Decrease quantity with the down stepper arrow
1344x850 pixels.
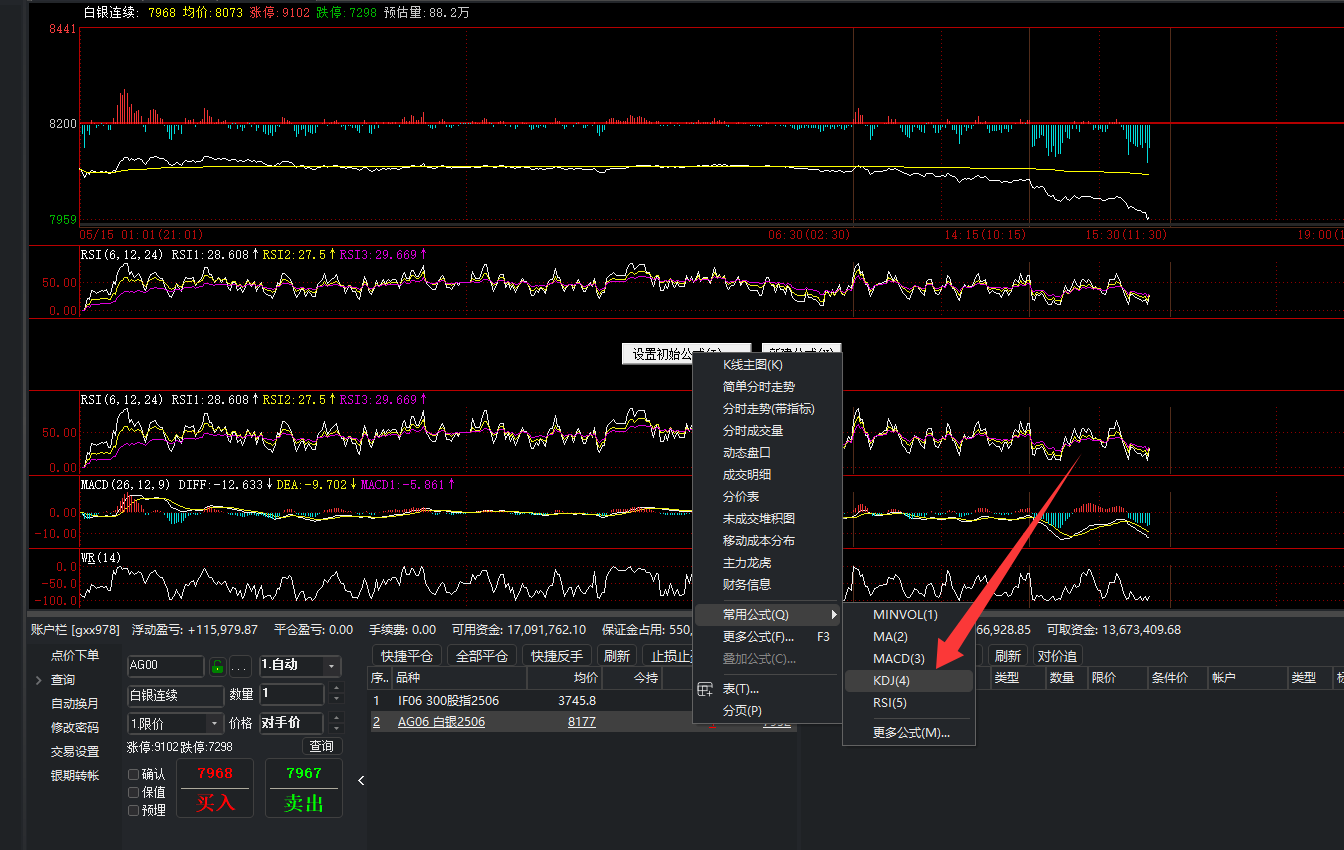coord(335,699)
